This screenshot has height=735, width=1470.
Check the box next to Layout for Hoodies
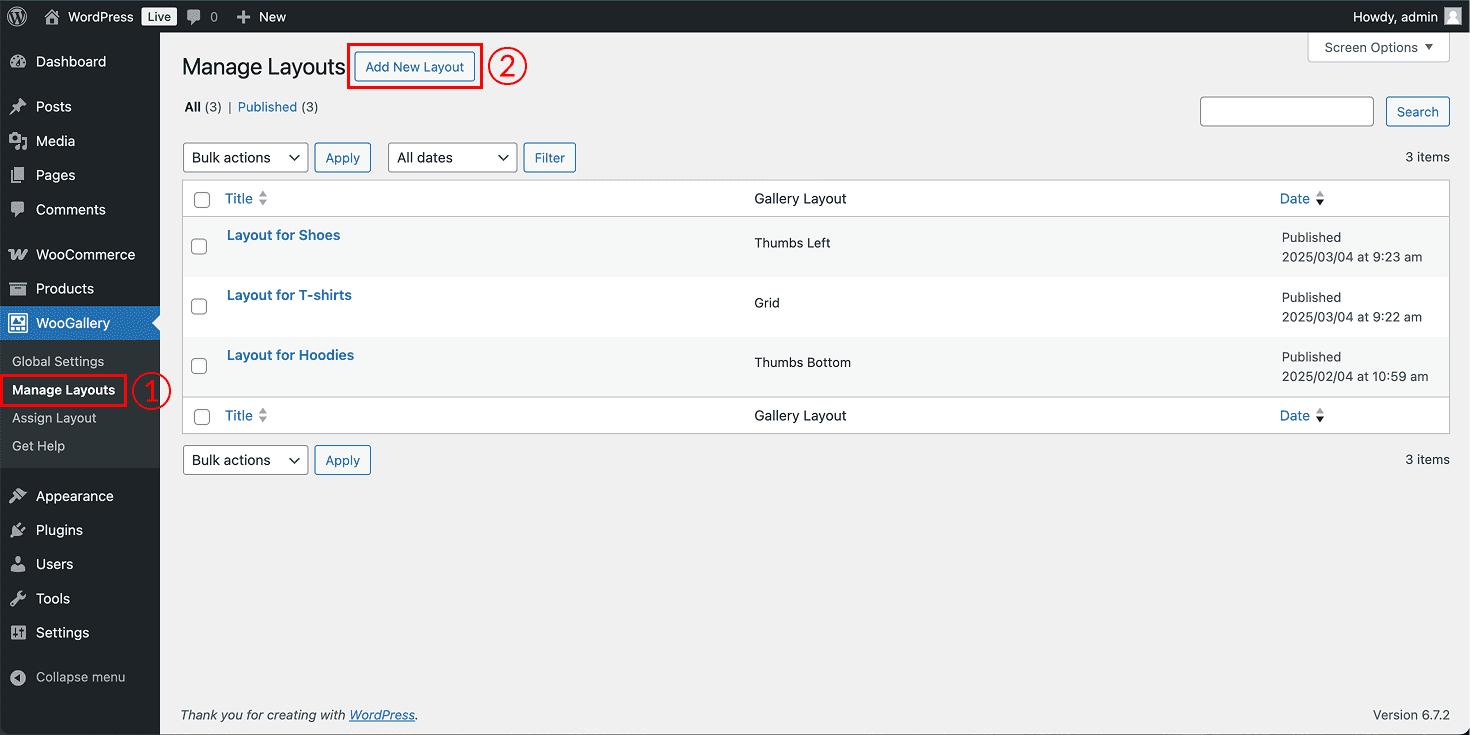pyautogui.click(x=199, y=366)
